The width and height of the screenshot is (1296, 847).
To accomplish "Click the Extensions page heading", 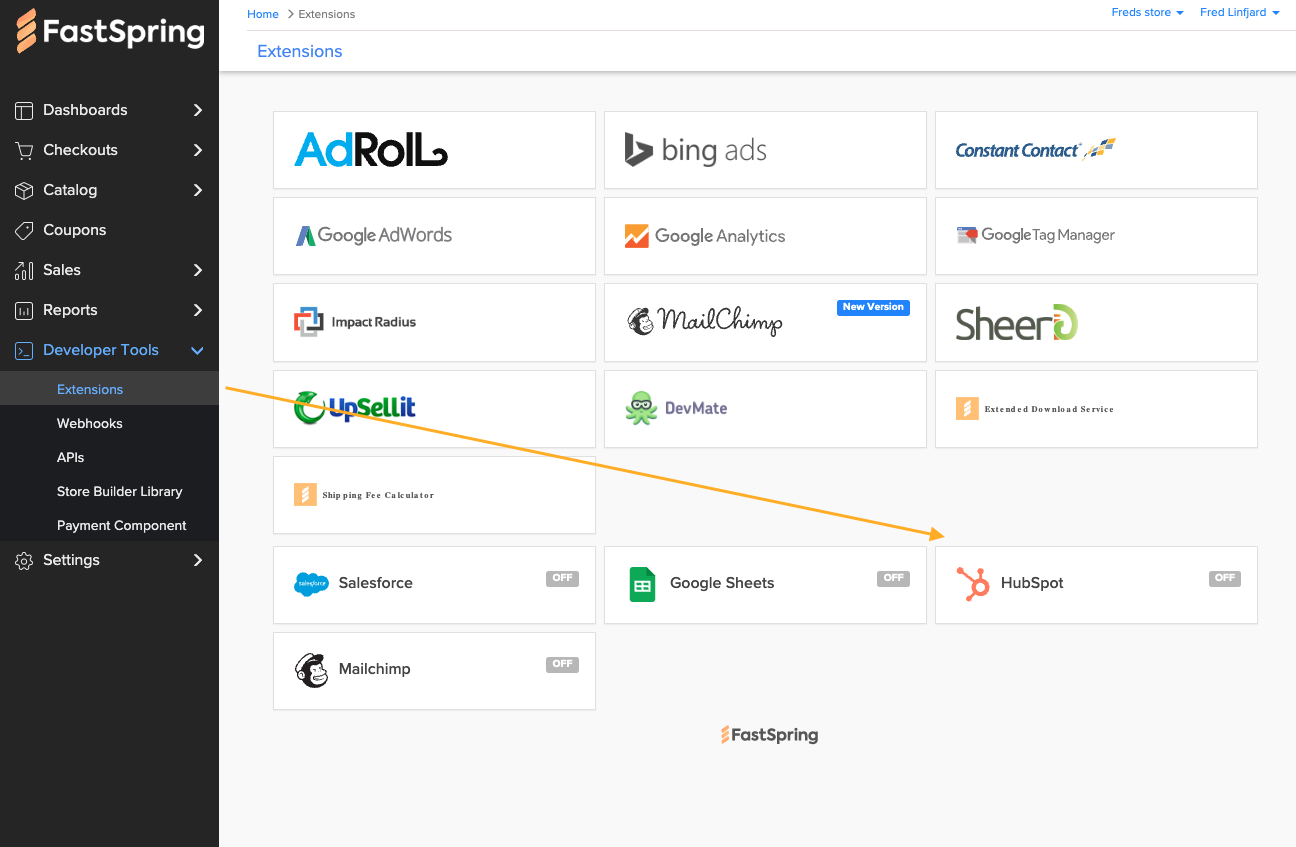I will point(300,51).
